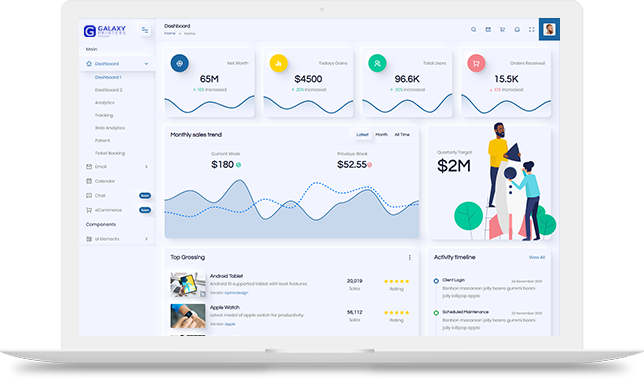This screenshot has width=644, height=380.
Task: Click Android Tablet product thumbnail
Action: click(x=188, y=284)
